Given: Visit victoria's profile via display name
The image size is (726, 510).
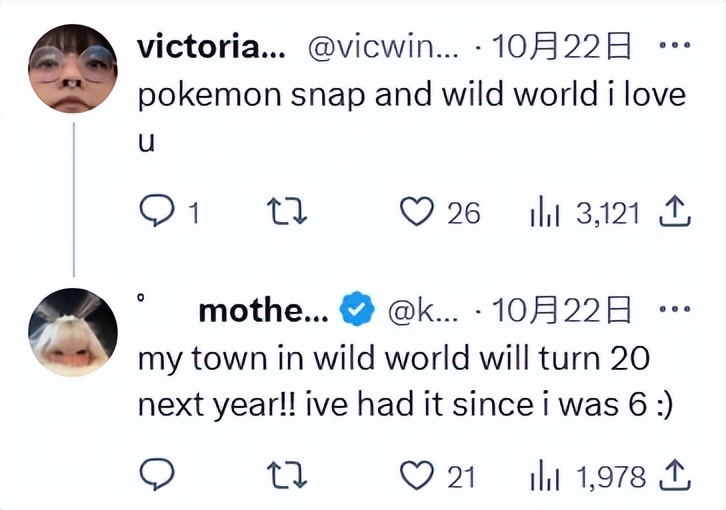Looking at the screenshot, I should (209, 46).
